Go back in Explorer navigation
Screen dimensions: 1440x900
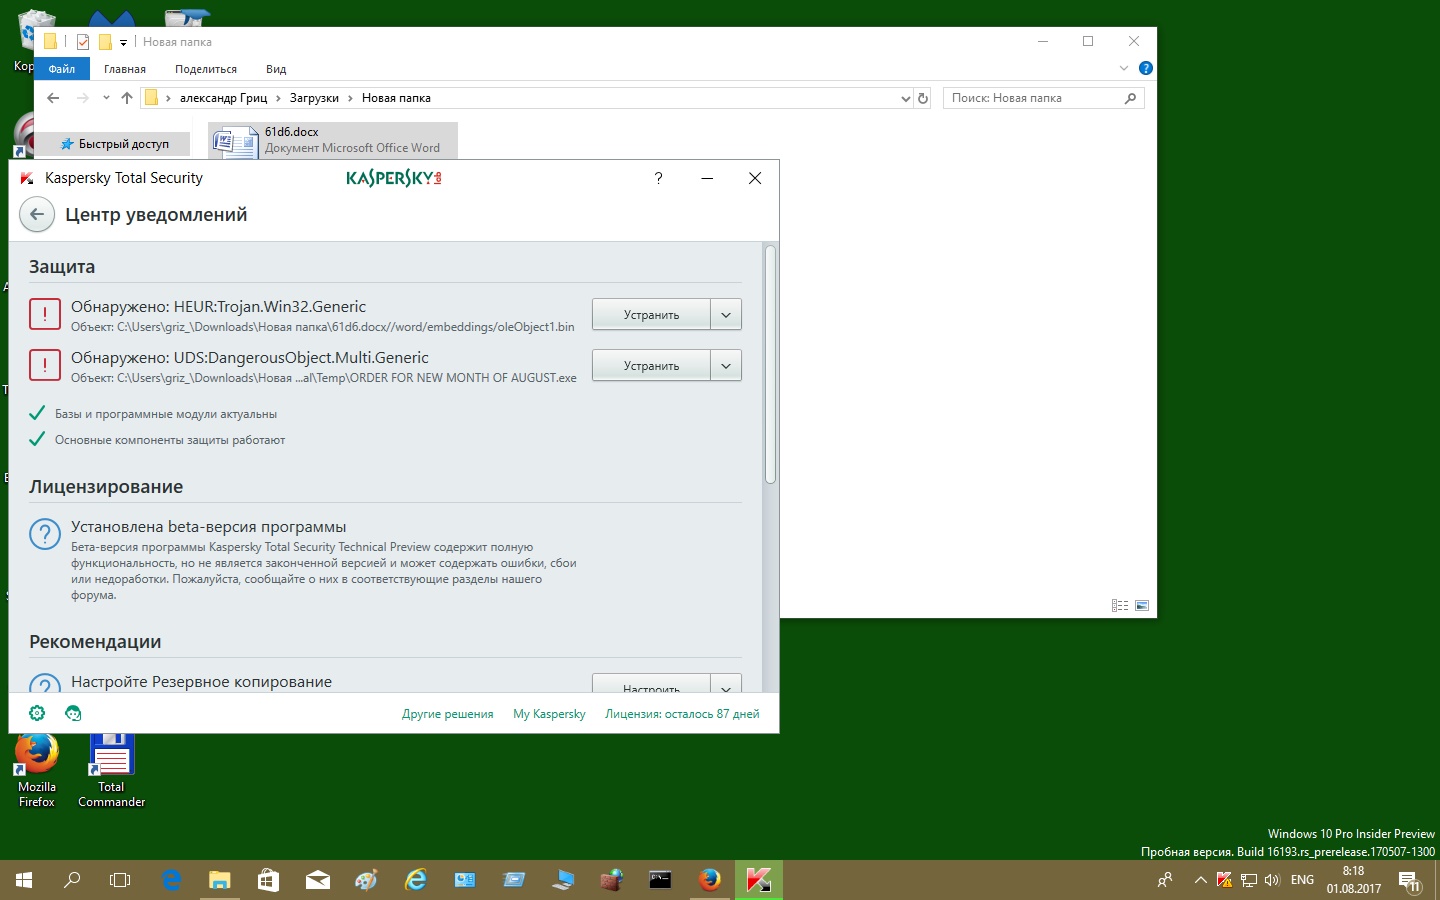tap(53, 98)
